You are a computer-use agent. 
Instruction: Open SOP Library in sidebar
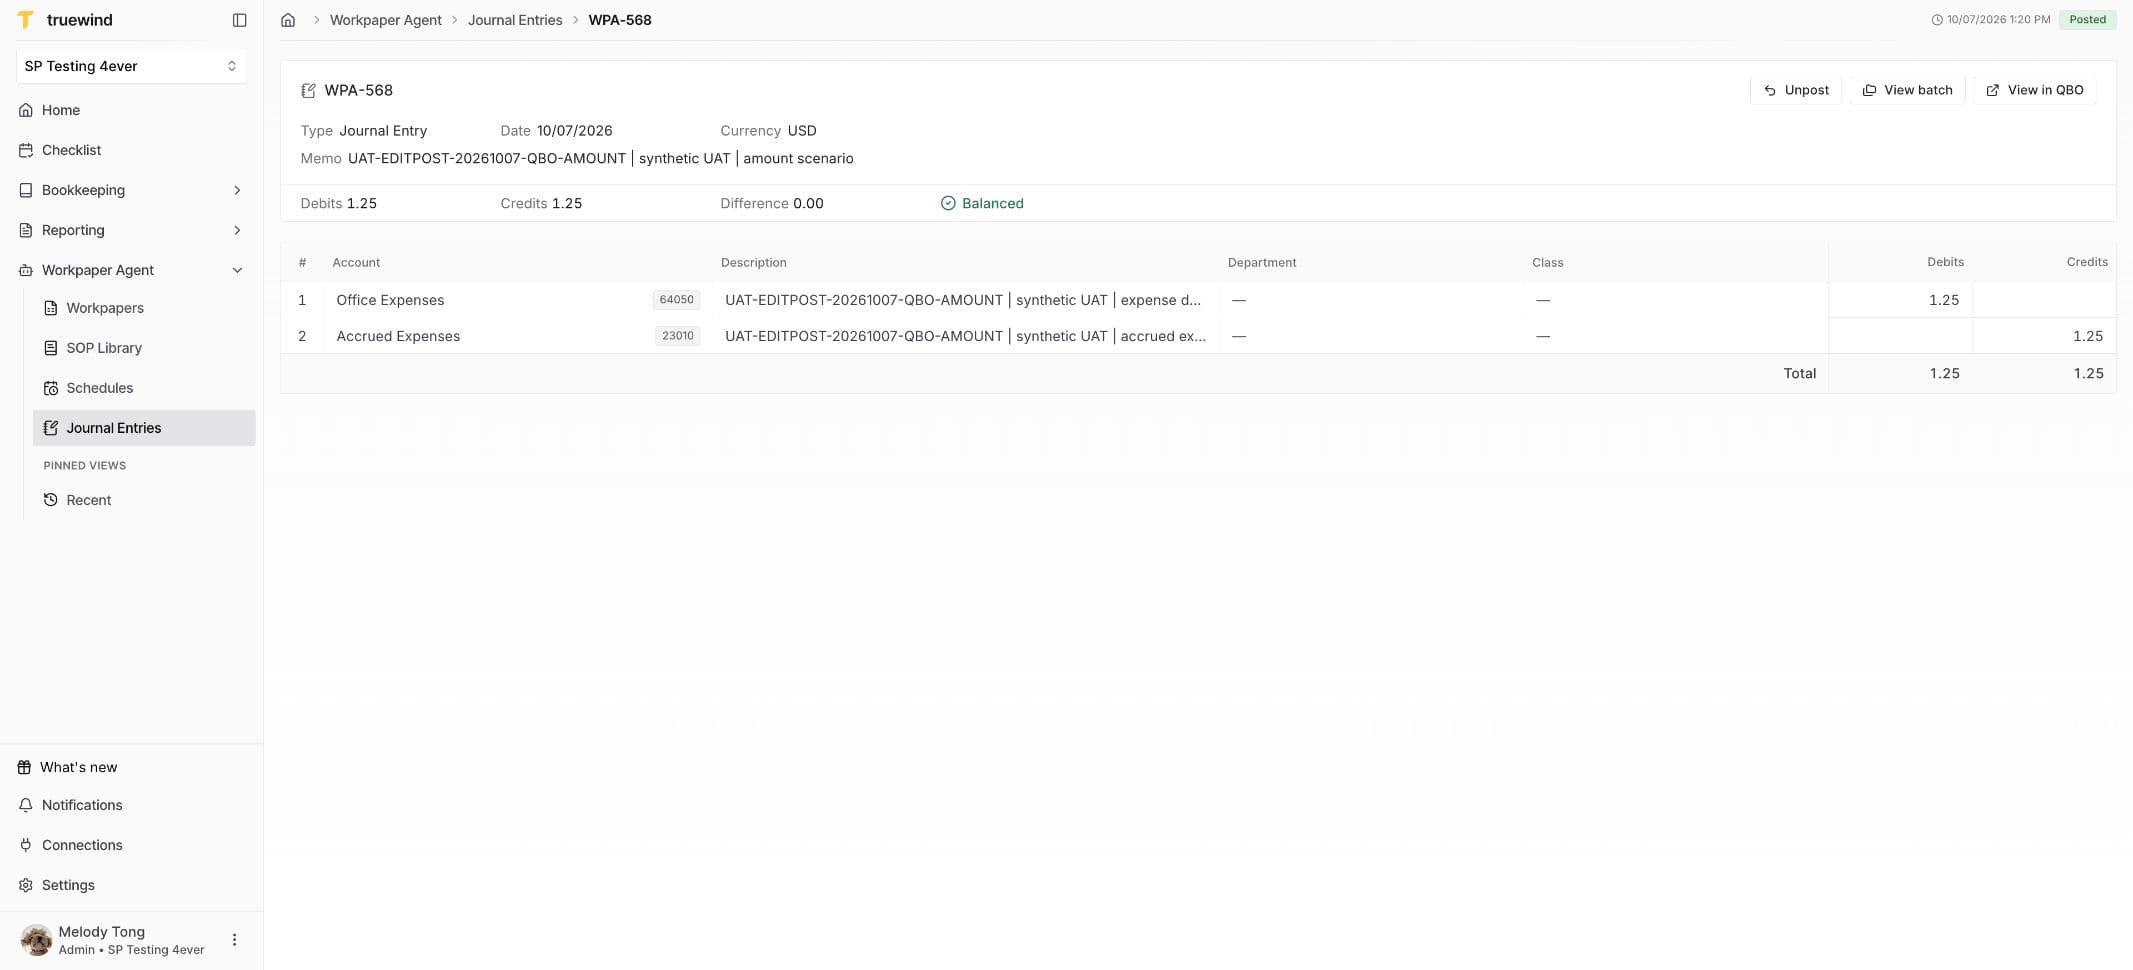tap(144, 348)
